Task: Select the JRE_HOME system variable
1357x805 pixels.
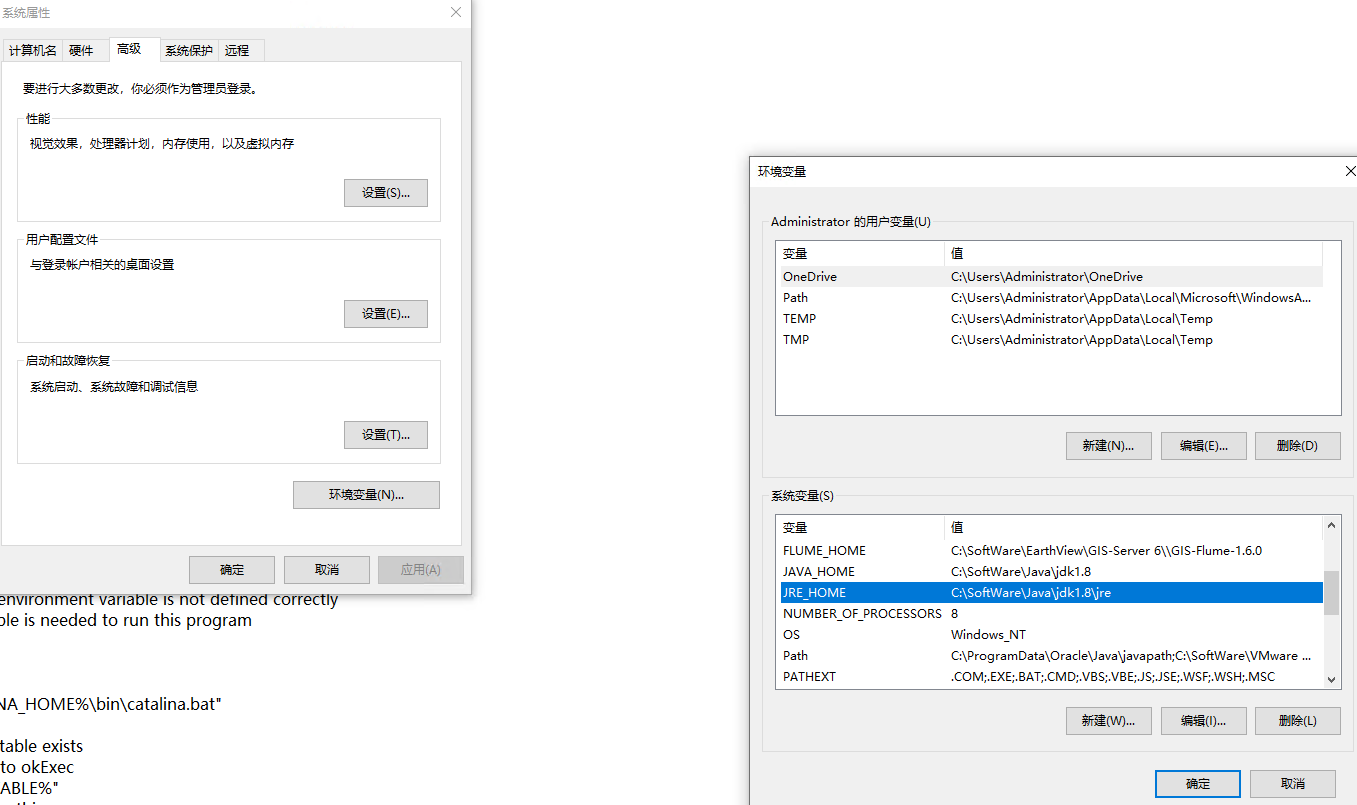Action: coord(1049,593)
